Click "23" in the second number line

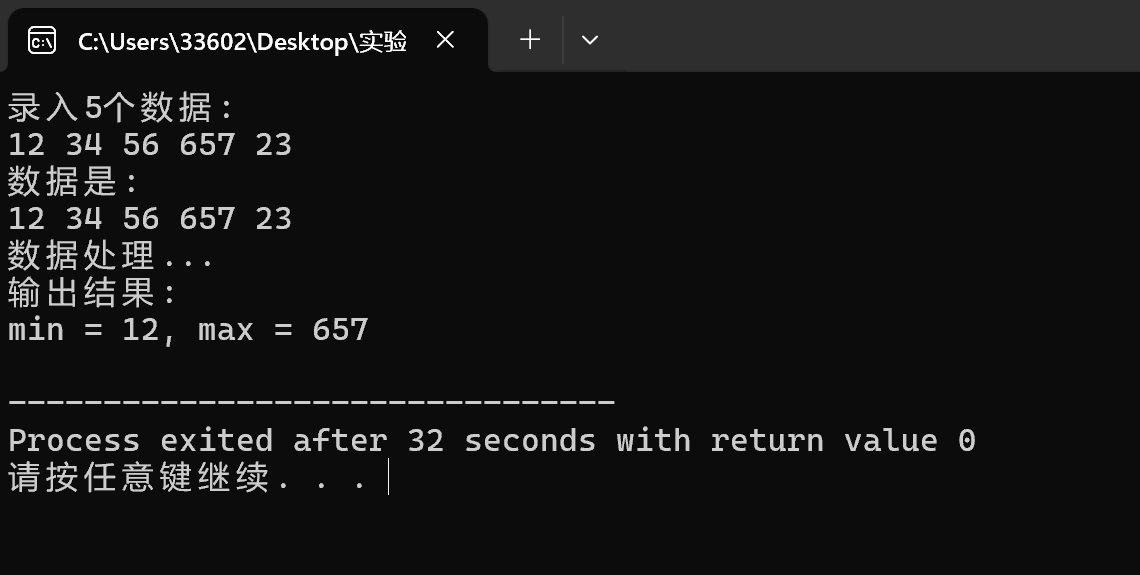point(273,219)
